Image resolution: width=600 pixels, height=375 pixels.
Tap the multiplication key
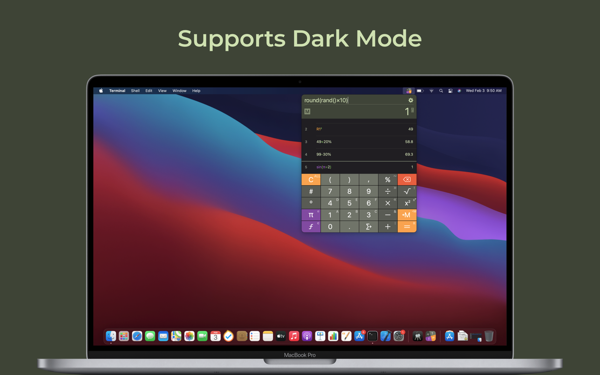tap(388, 203)
